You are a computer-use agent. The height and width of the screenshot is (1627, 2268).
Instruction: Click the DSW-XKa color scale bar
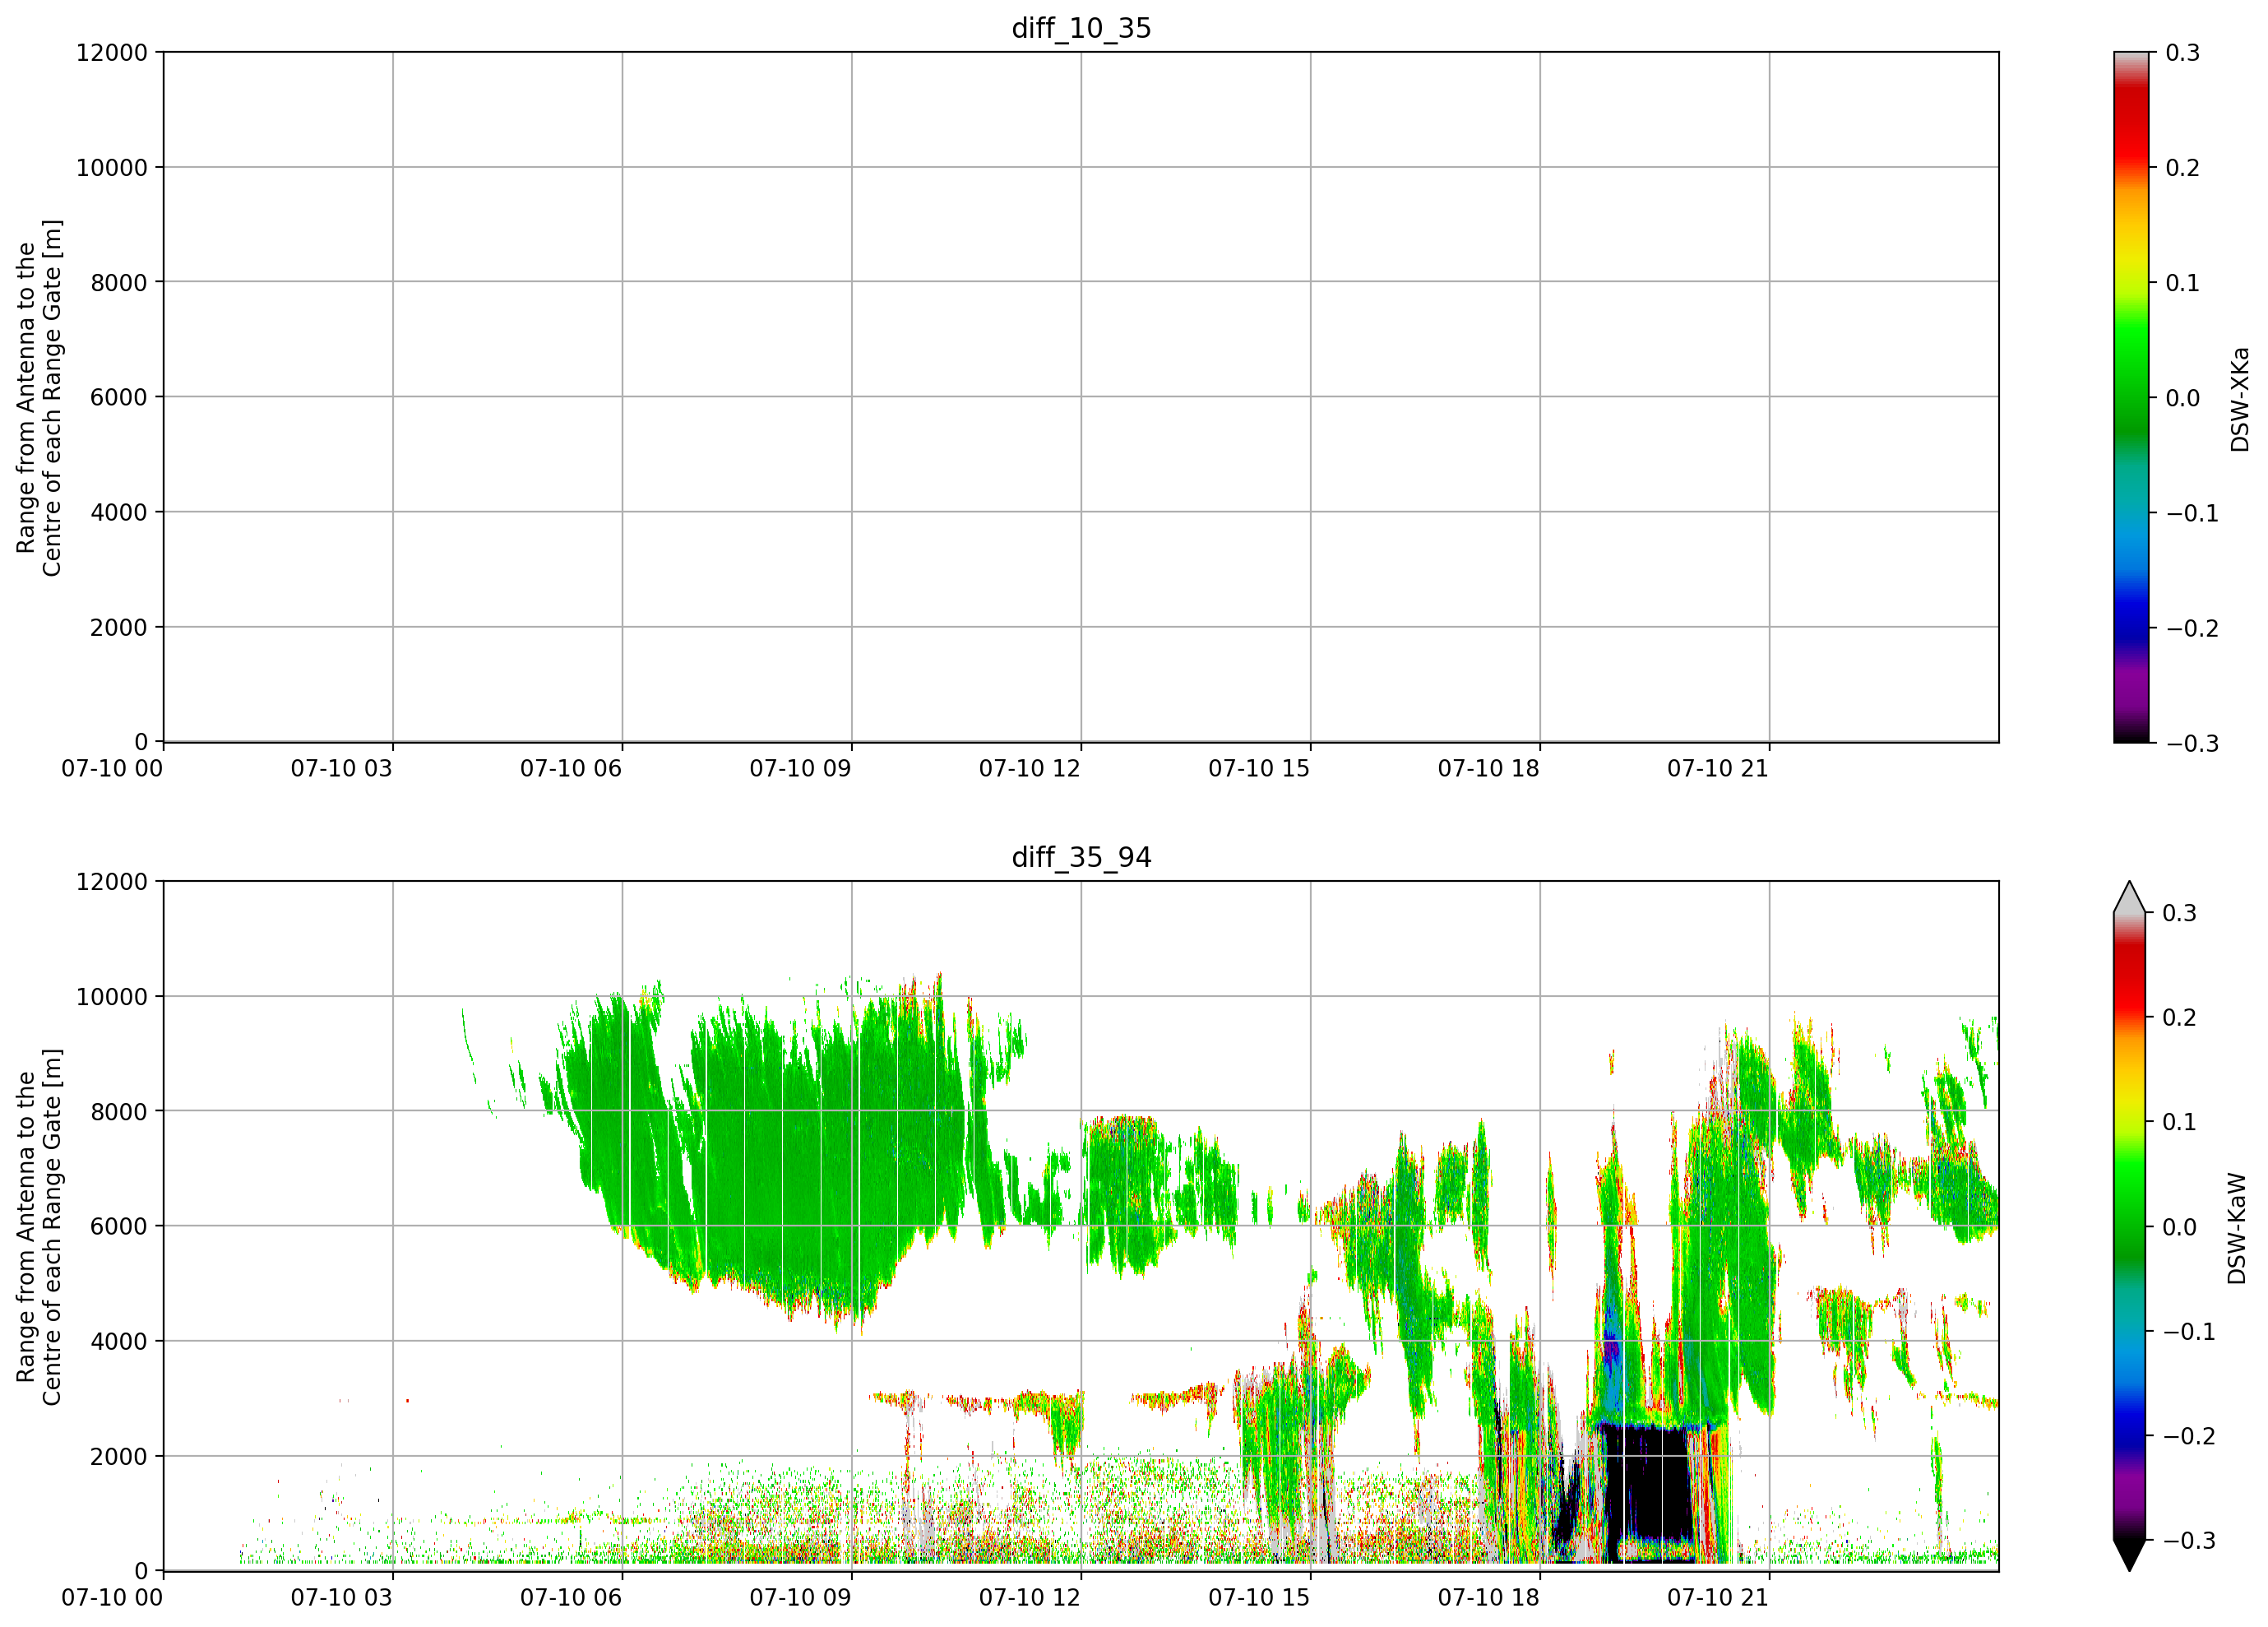[x=2131, y=397]
